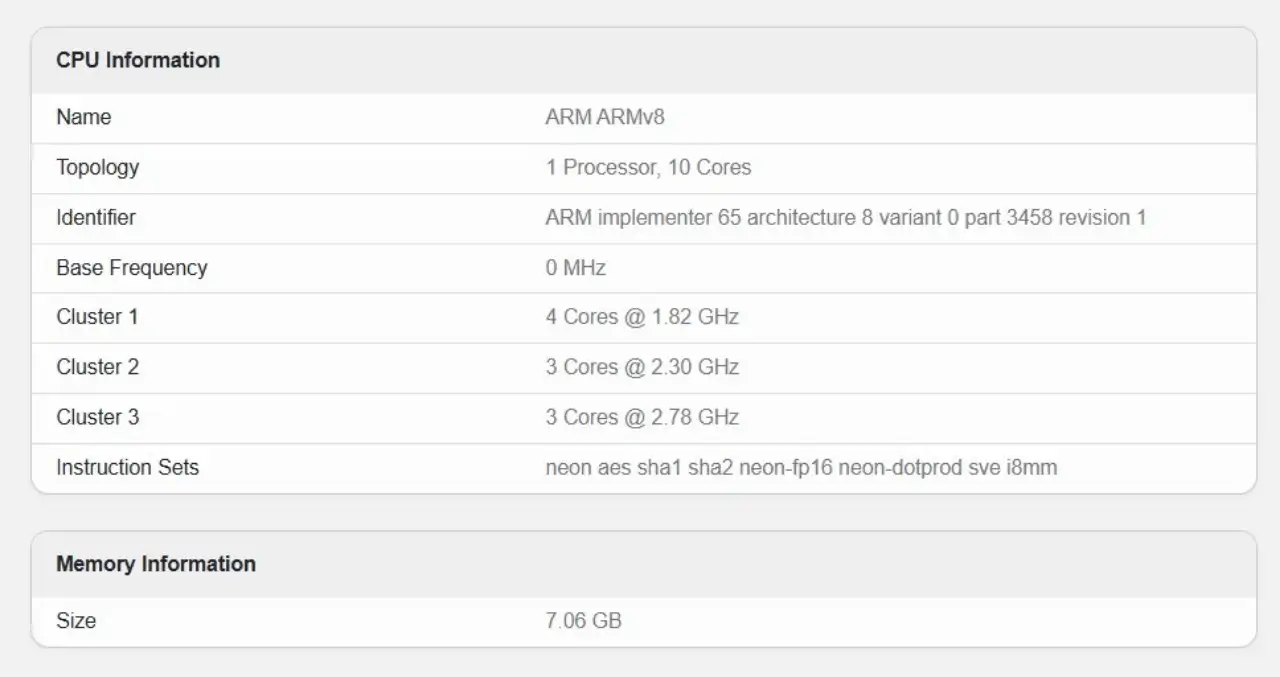This screenshot has width=1280, height=677.
Task: Click the '1 Processor, 10 Cores' value
Action: click(x=648, y=167)
